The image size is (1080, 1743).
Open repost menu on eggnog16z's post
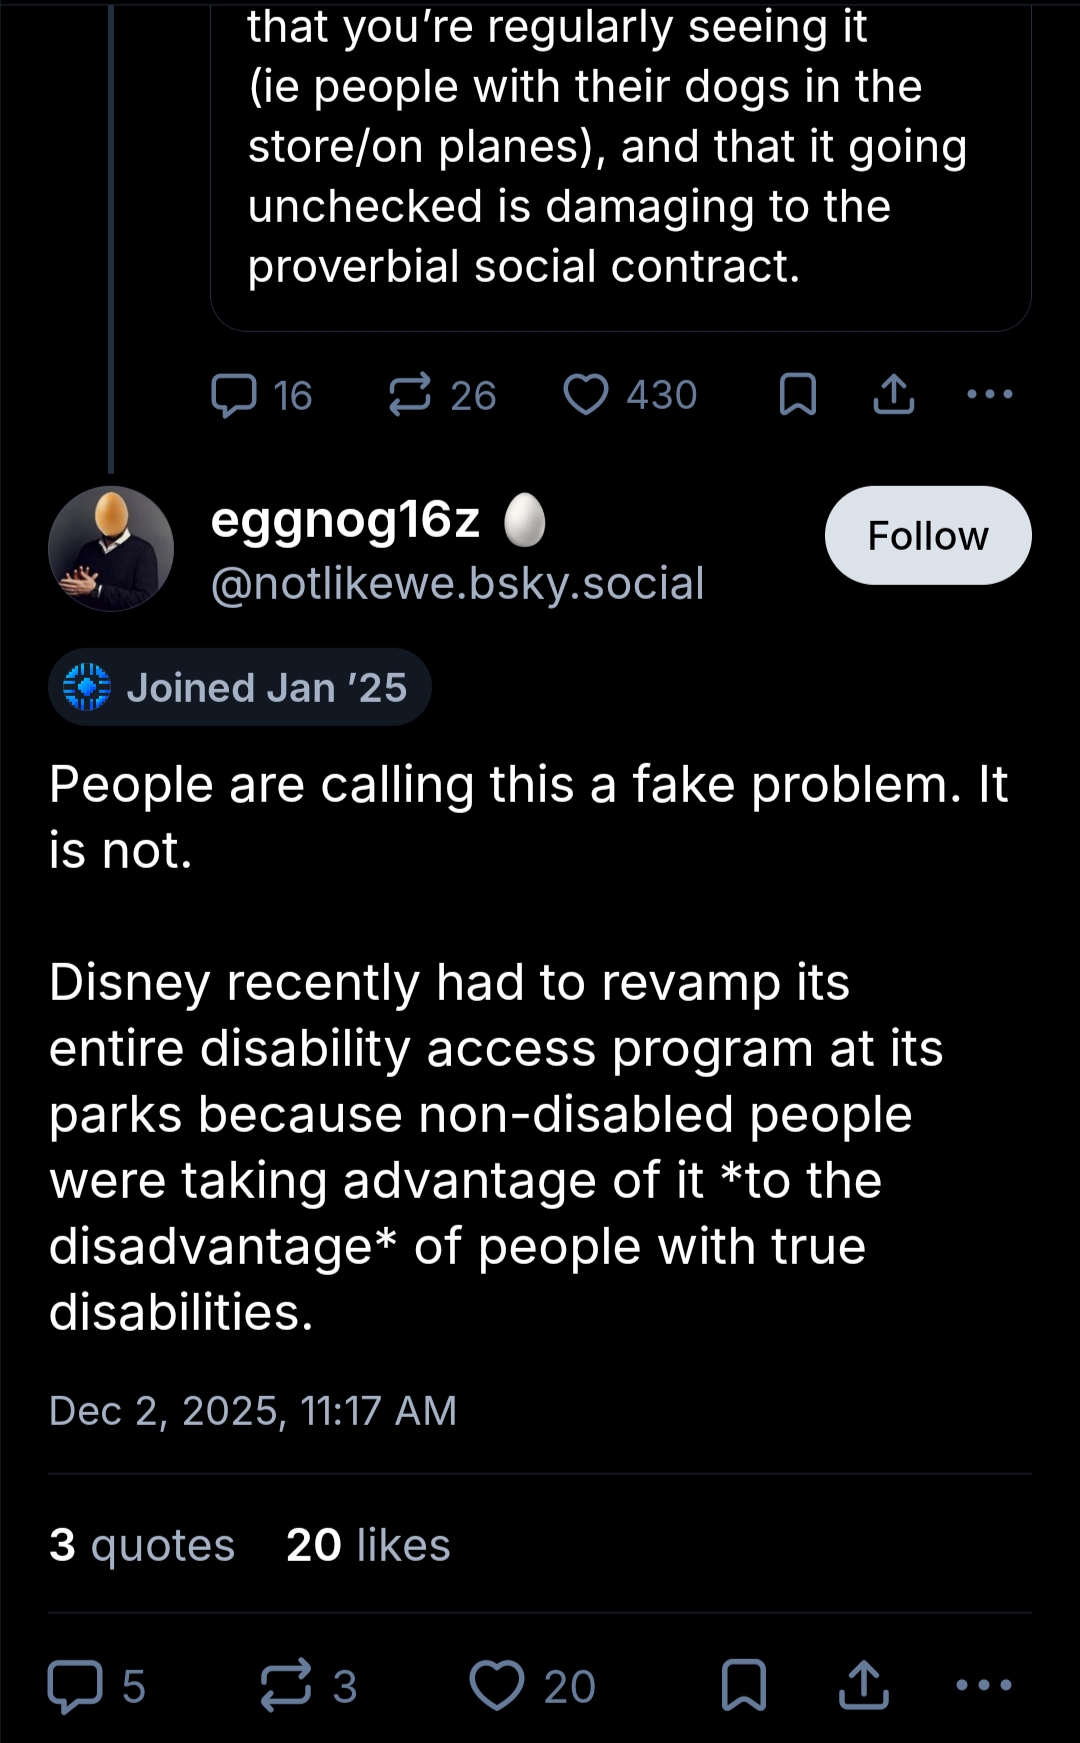(286, 1686)
